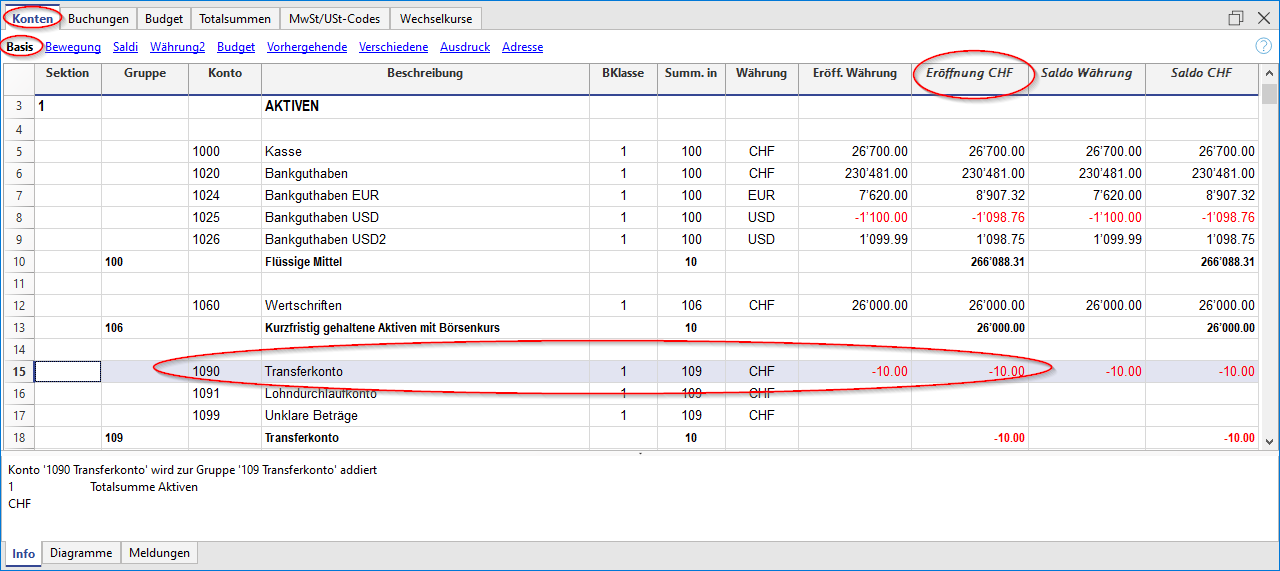The width and height of the screenshot is (1280, 571).
Task: Click the Adresse view link
Action: point(522,47)
